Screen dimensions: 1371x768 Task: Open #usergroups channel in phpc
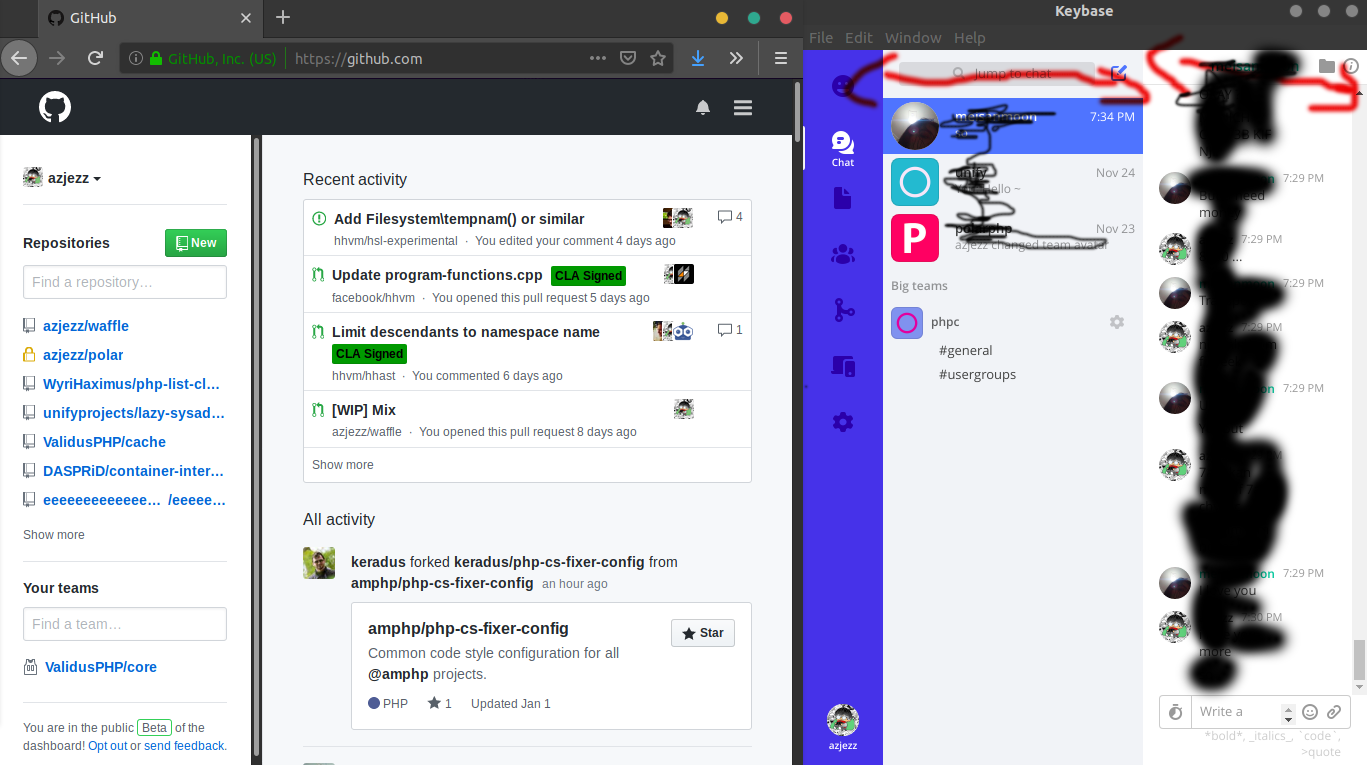pyautogui.click(x=977, y=374)
